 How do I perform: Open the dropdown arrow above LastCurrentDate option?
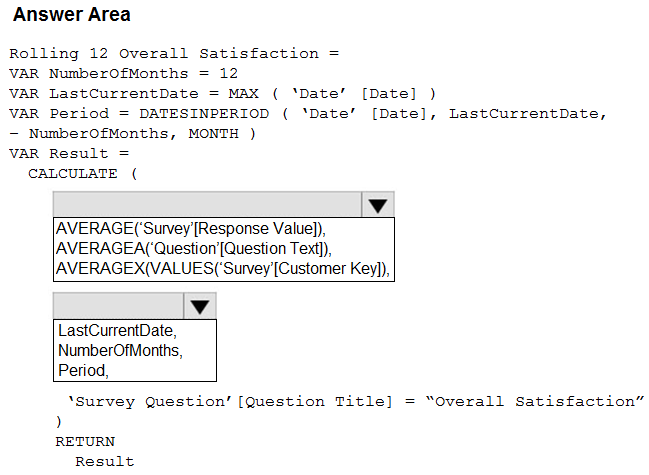click(200, 306)
